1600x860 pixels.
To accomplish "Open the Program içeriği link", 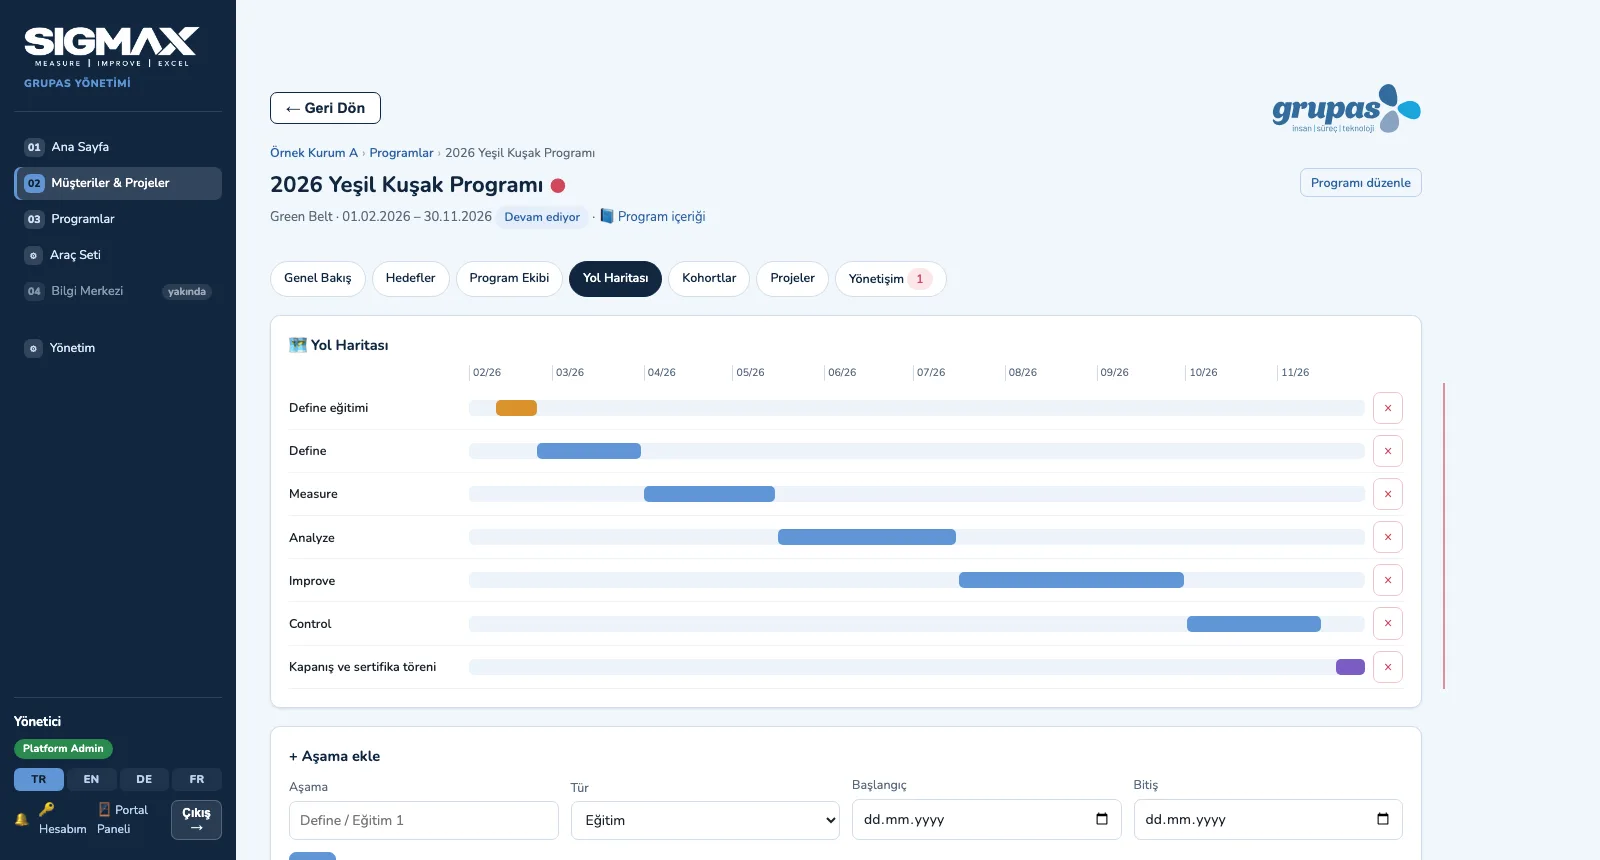I will point(653,217).
